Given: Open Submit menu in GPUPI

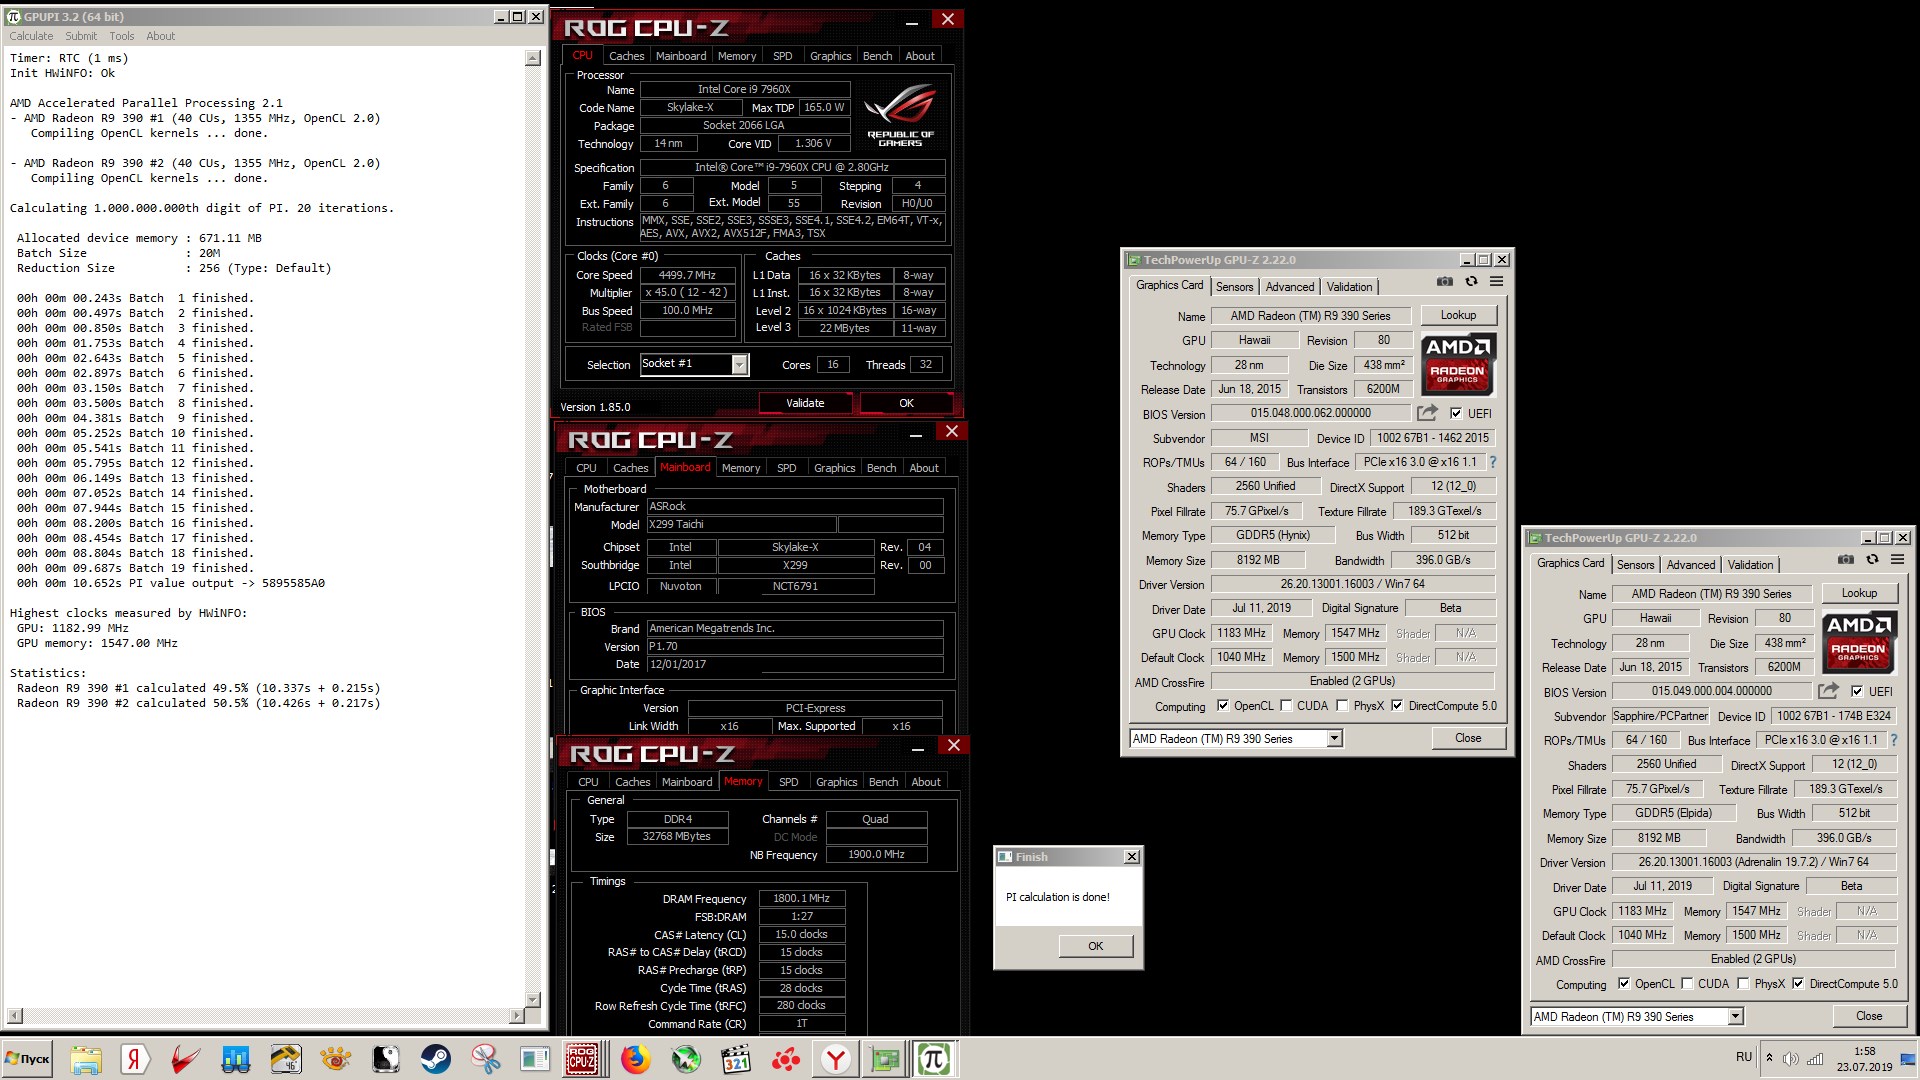Looking at the screenshot, I should tap(81, 36).
